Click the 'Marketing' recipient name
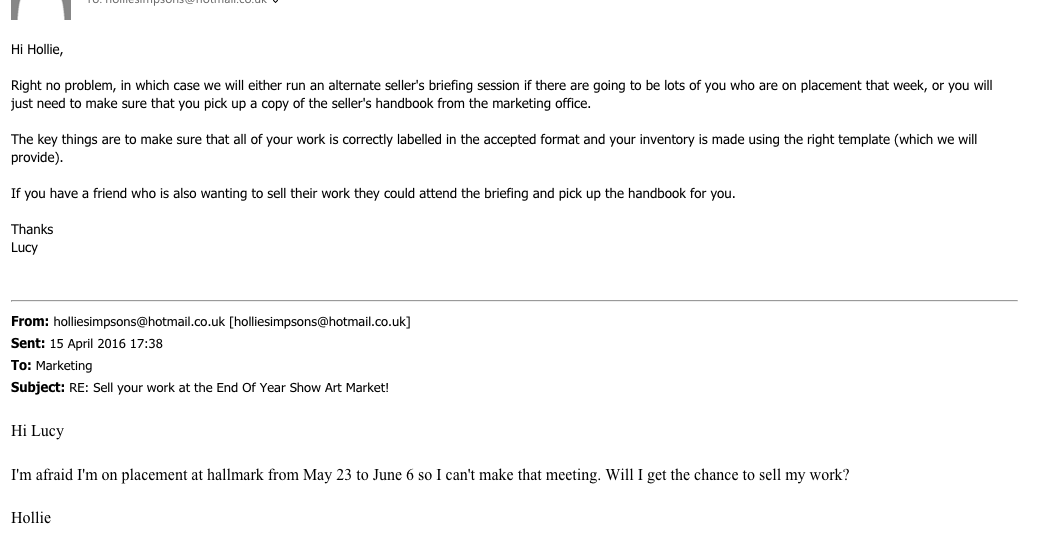1037x548 pixels. [x=64, y=366]
